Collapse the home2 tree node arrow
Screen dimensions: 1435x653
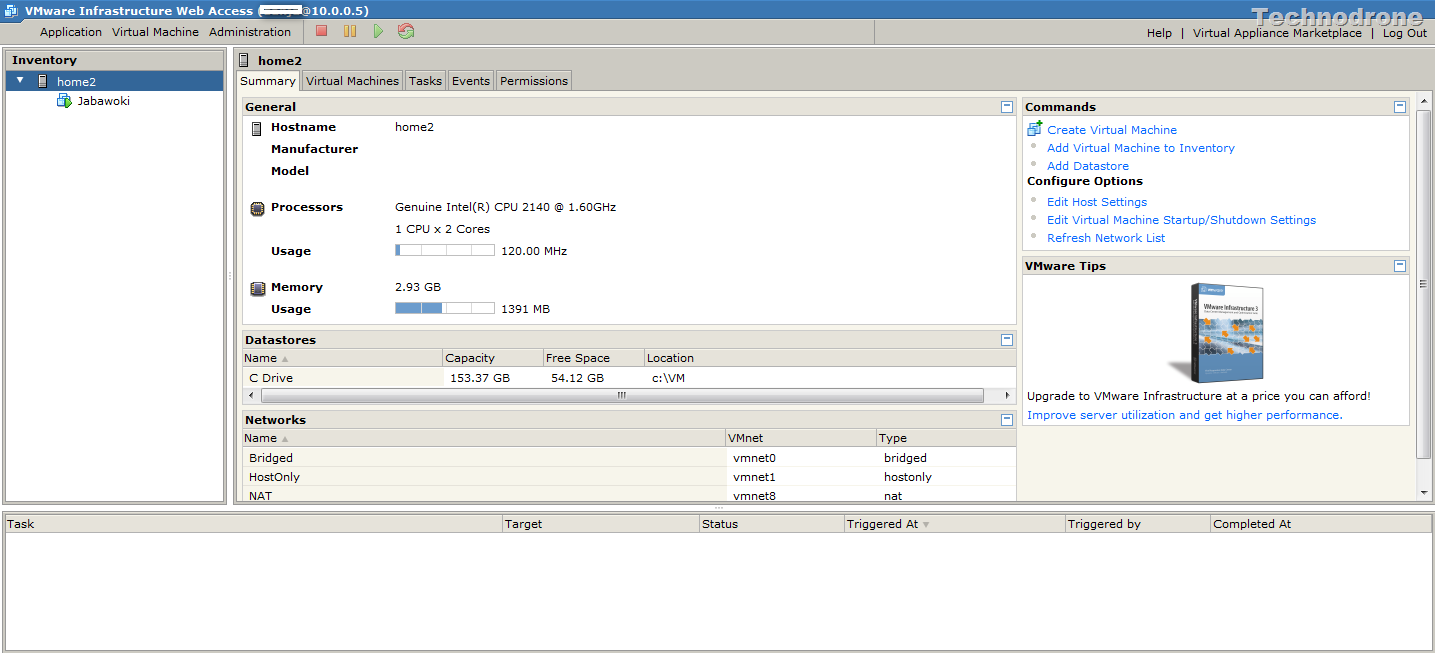20,79
